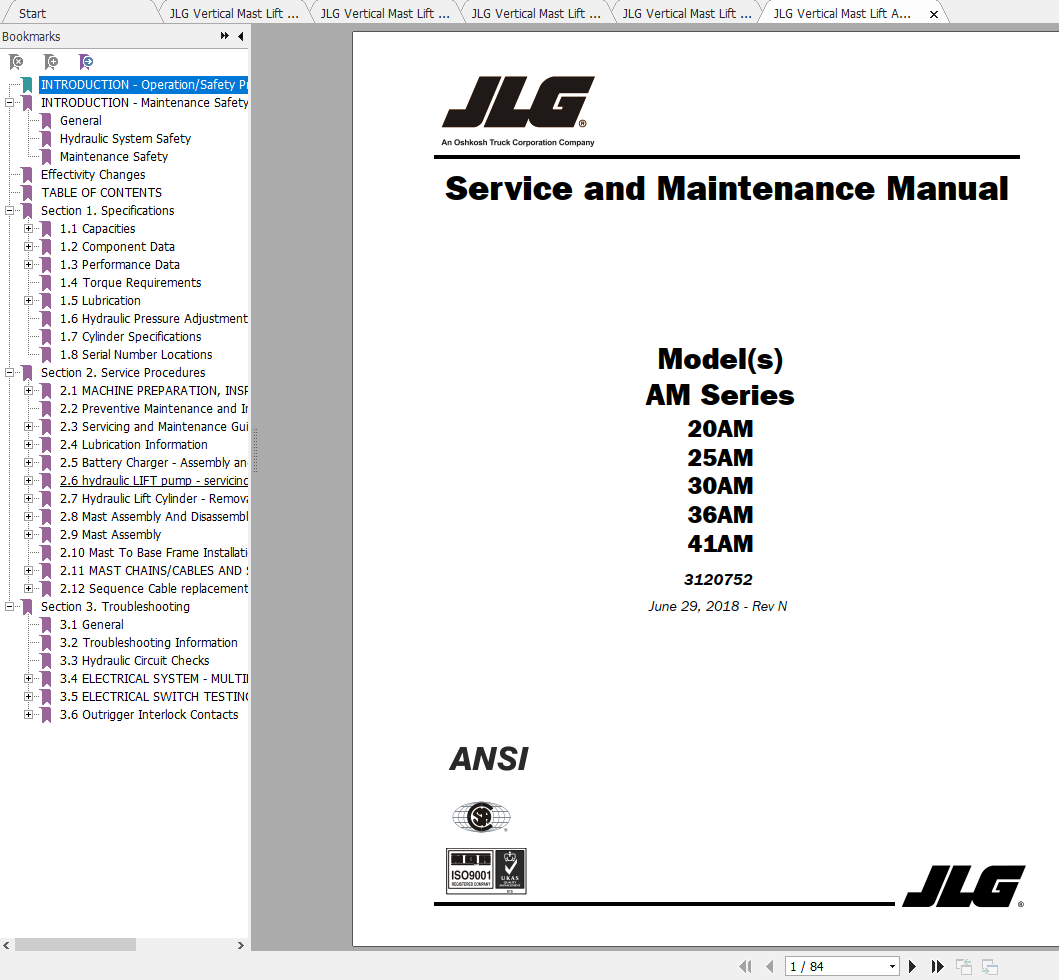Expand 1.5 Lubrication bookmark

28,301
